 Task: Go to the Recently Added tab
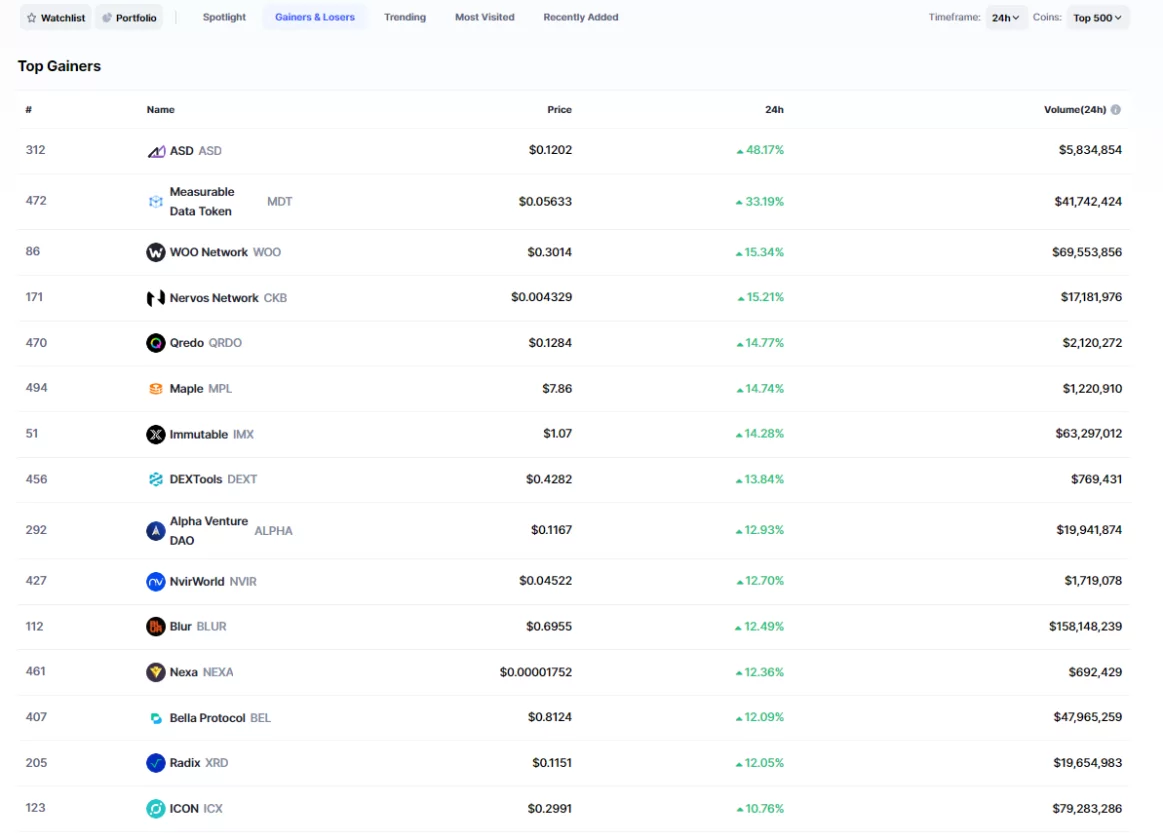pos(581,17)
